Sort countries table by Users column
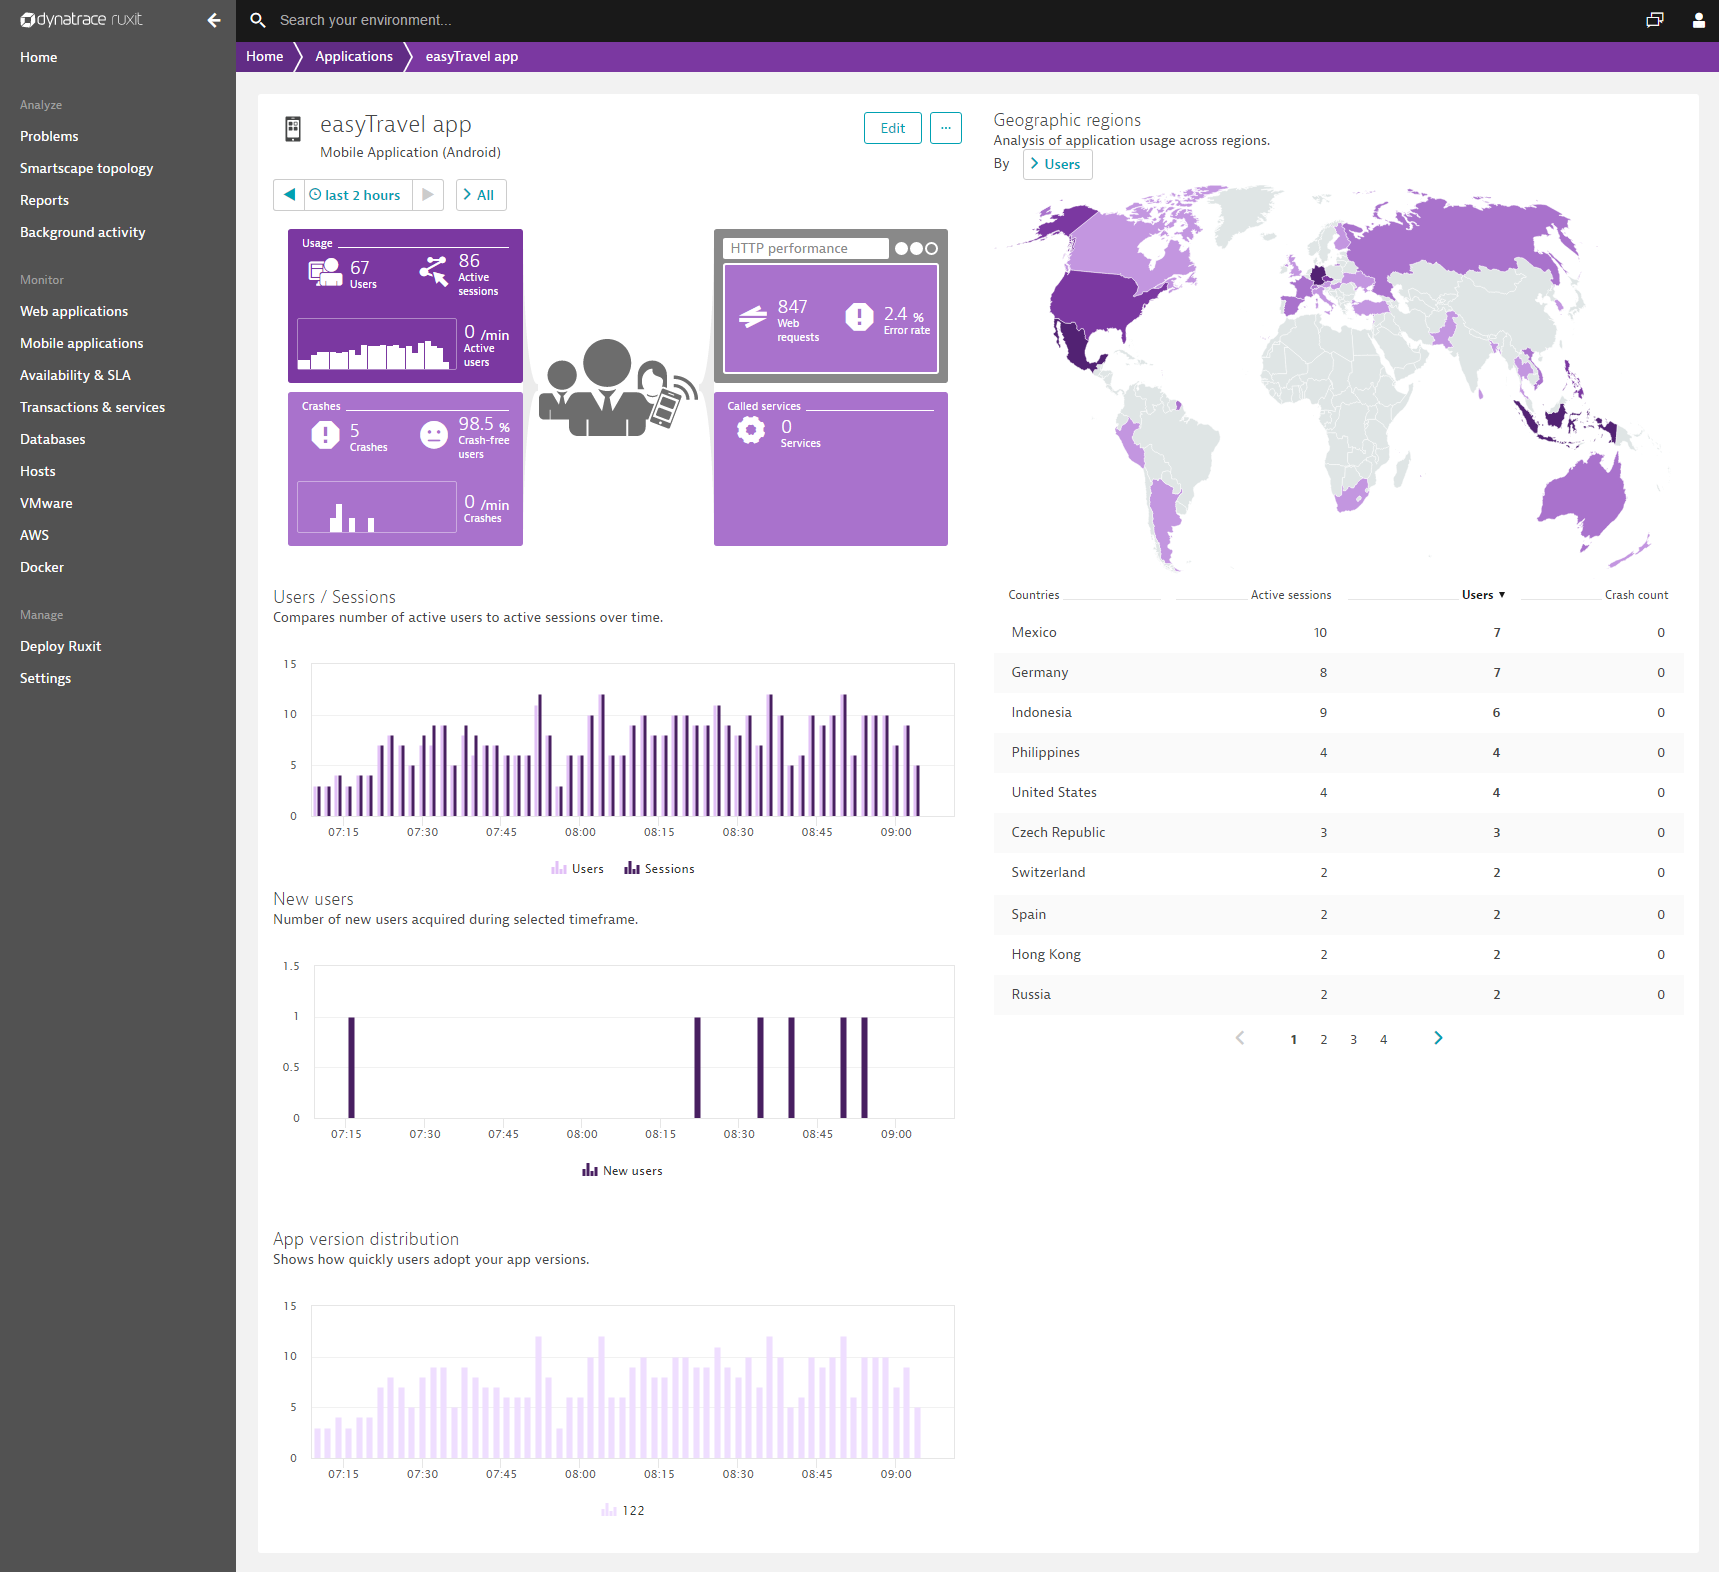Viewport: 1719px width, 1572px height. coord(1483,595)
